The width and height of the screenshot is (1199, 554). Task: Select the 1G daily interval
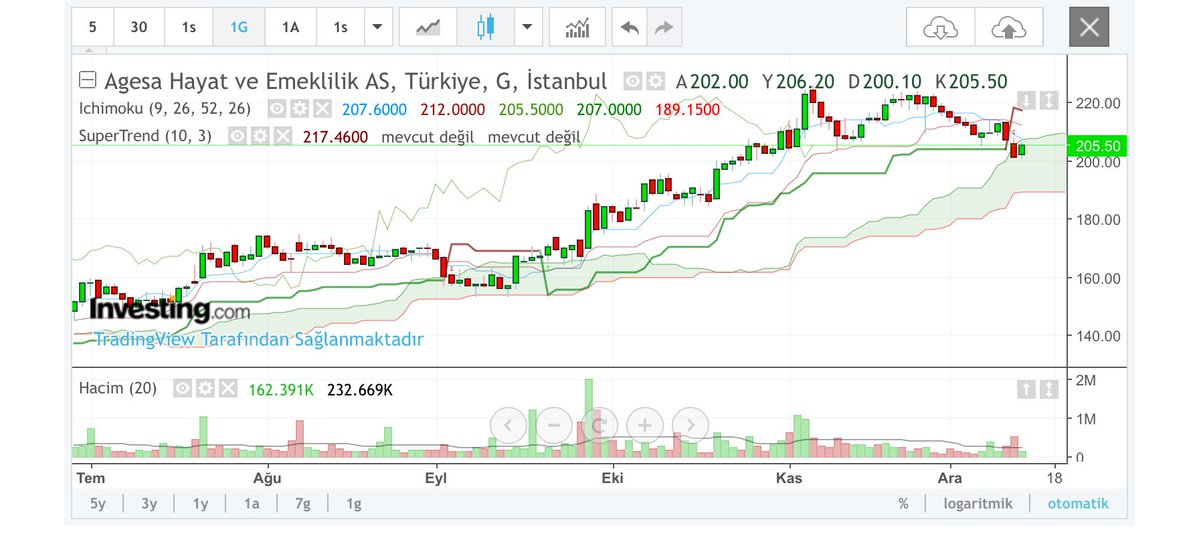(x=239, y=28)
